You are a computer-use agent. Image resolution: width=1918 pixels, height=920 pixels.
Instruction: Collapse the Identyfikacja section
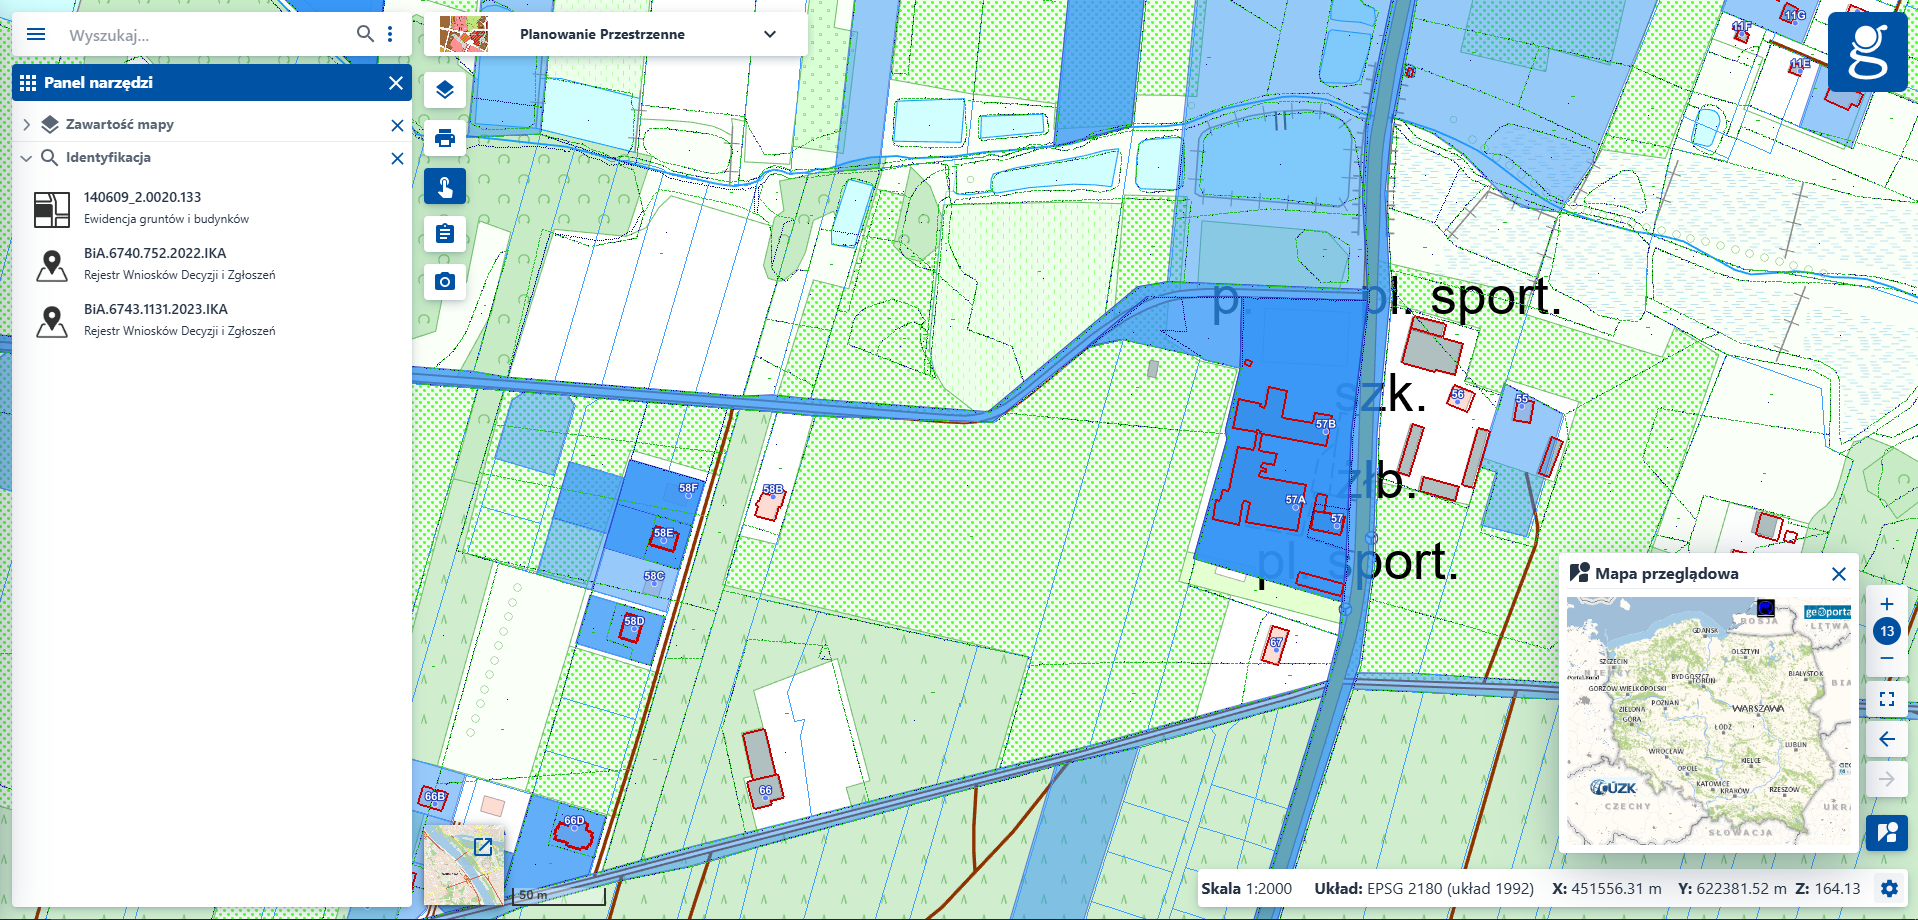[27, 158]
